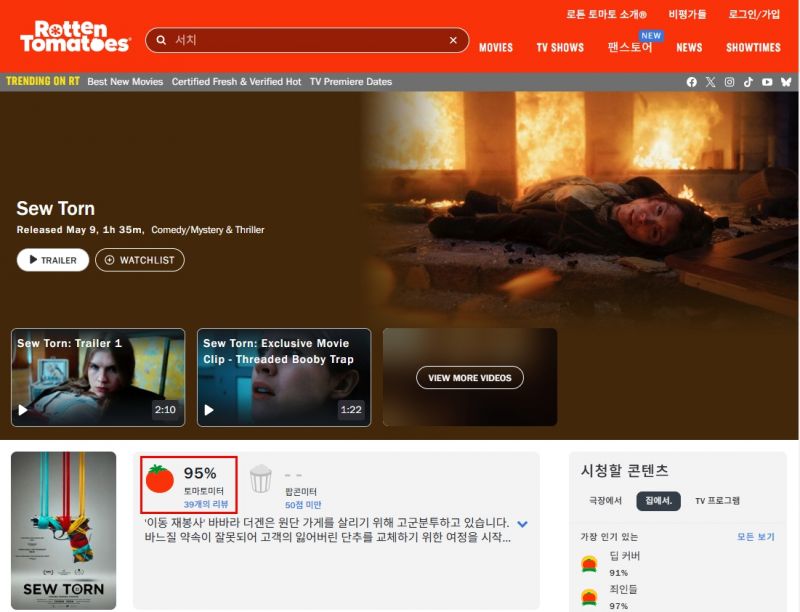Click the red tomato Tomatometer icon

(x=160, y=479)
